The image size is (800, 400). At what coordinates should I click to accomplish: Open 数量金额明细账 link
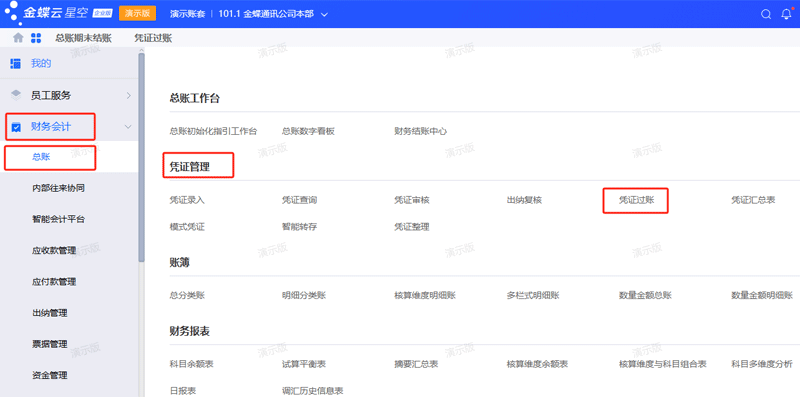pos(762,295)
